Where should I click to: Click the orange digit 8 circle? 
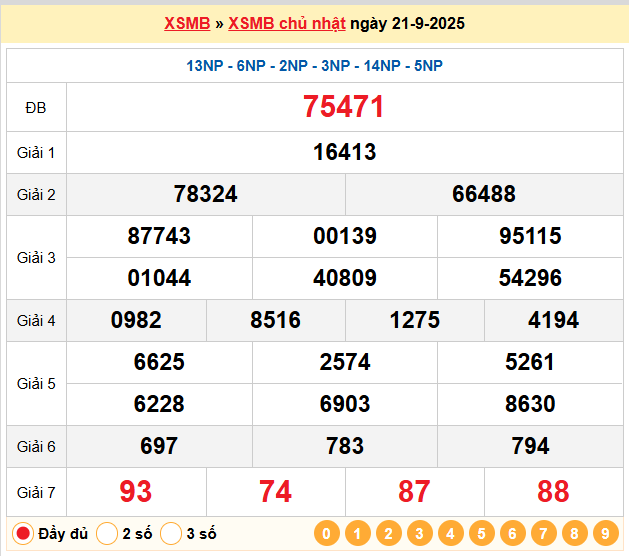coord(574,533)
